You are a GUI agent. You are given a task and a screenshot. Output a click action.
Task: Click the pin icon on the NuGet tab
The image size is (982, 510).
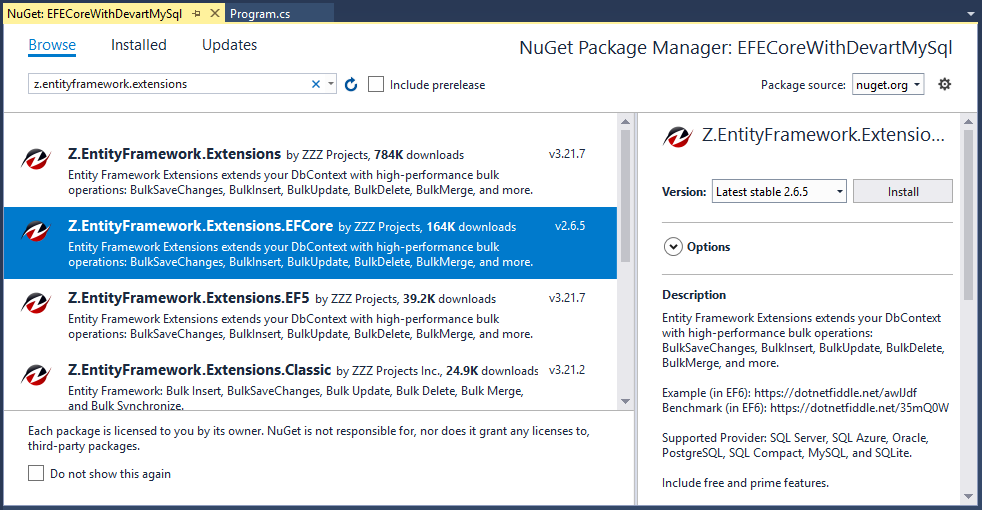click(197, 13)
